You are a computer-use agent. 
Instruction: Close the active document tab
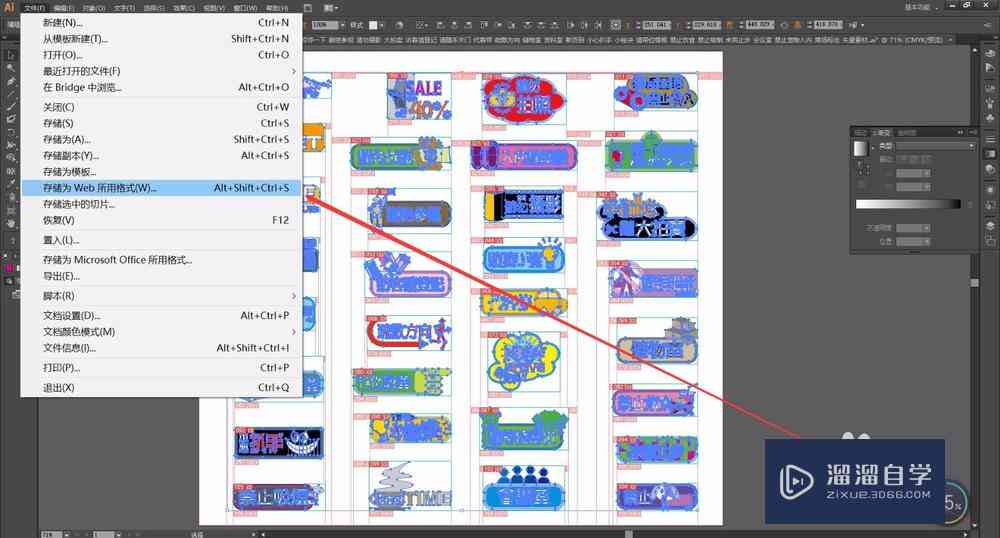(950, 40)
